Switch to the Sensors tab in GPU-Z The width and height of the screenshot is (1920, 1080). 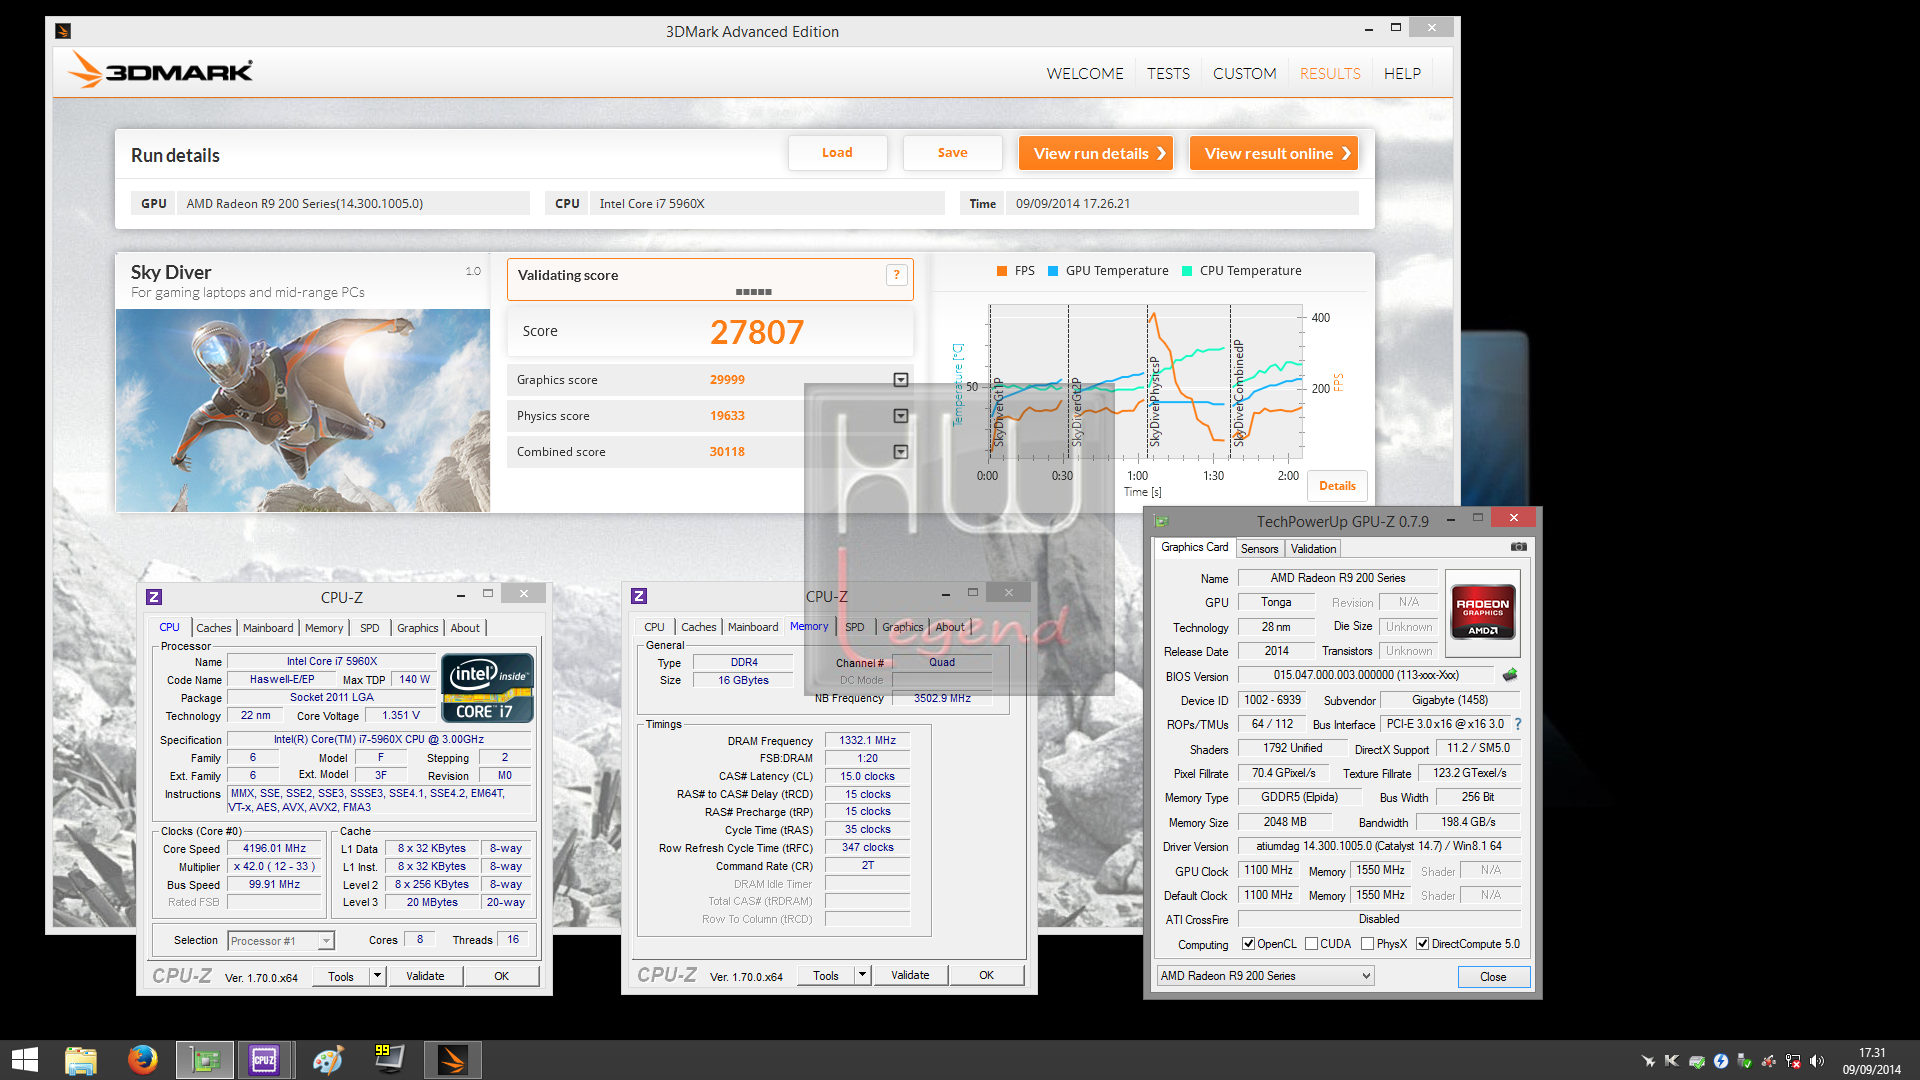(1259, 549)
